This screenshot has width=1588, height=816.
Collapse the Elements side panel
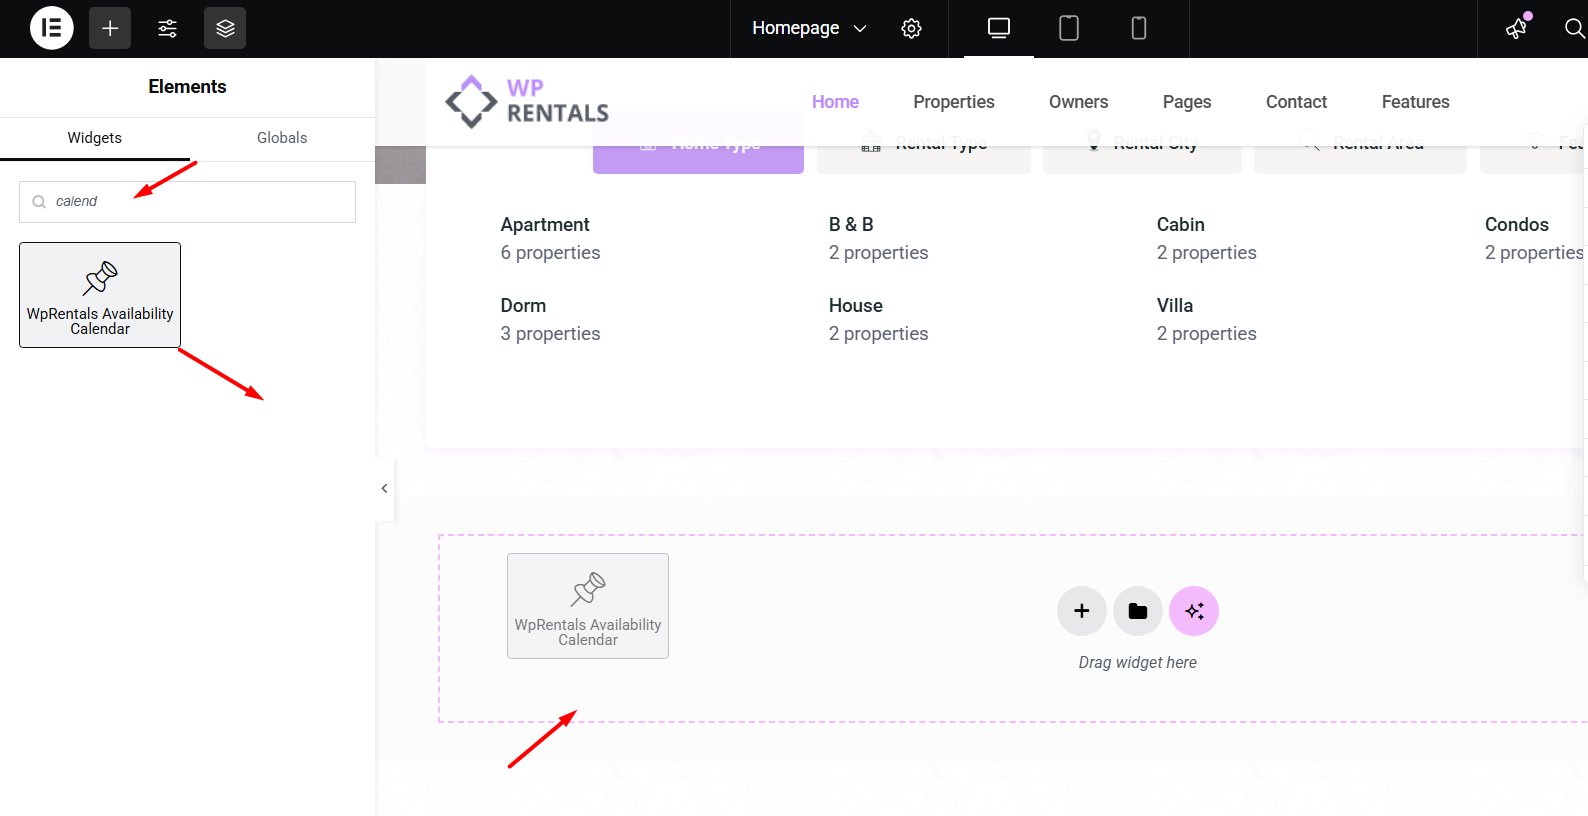[x=385, y=488]
